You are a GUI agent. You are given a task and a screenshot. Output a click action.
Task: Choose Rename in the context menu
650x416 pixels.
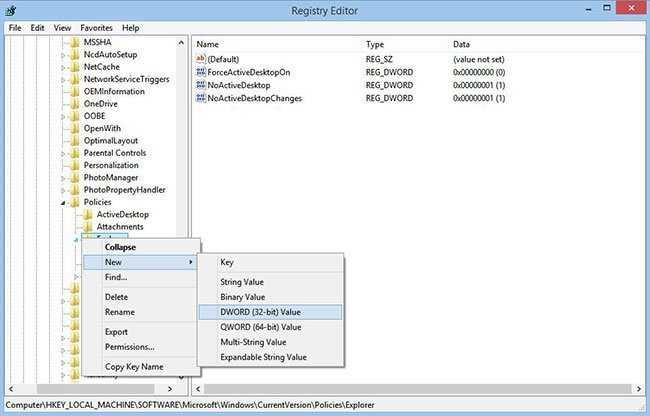tap(140, 312)
